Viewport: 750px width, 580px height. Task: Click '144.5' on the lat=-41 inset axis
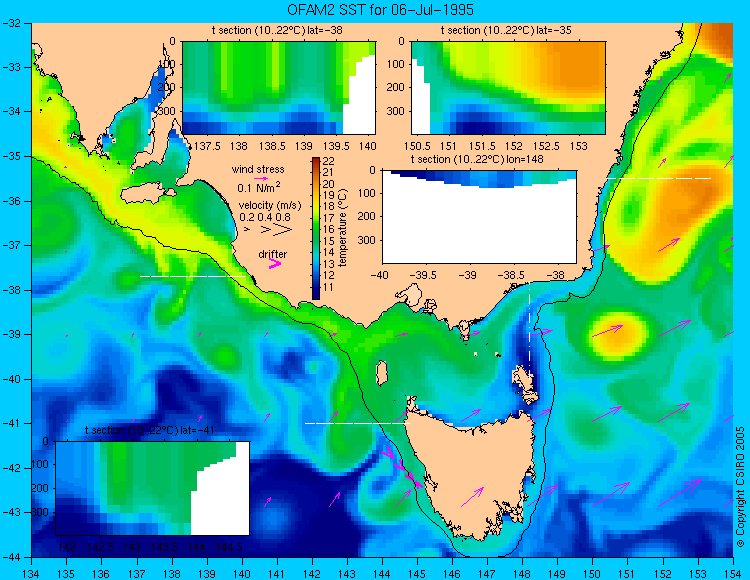click(229, 547)
